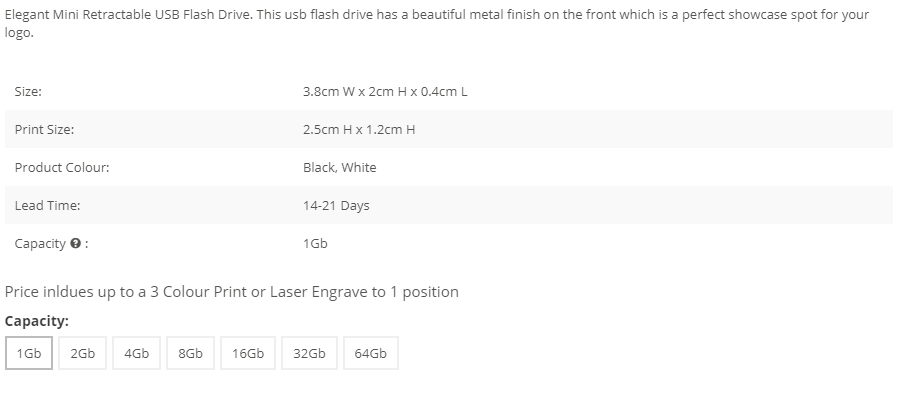Click the Lead Time row label
The image size is (898, 410).
tap(48, 206)
